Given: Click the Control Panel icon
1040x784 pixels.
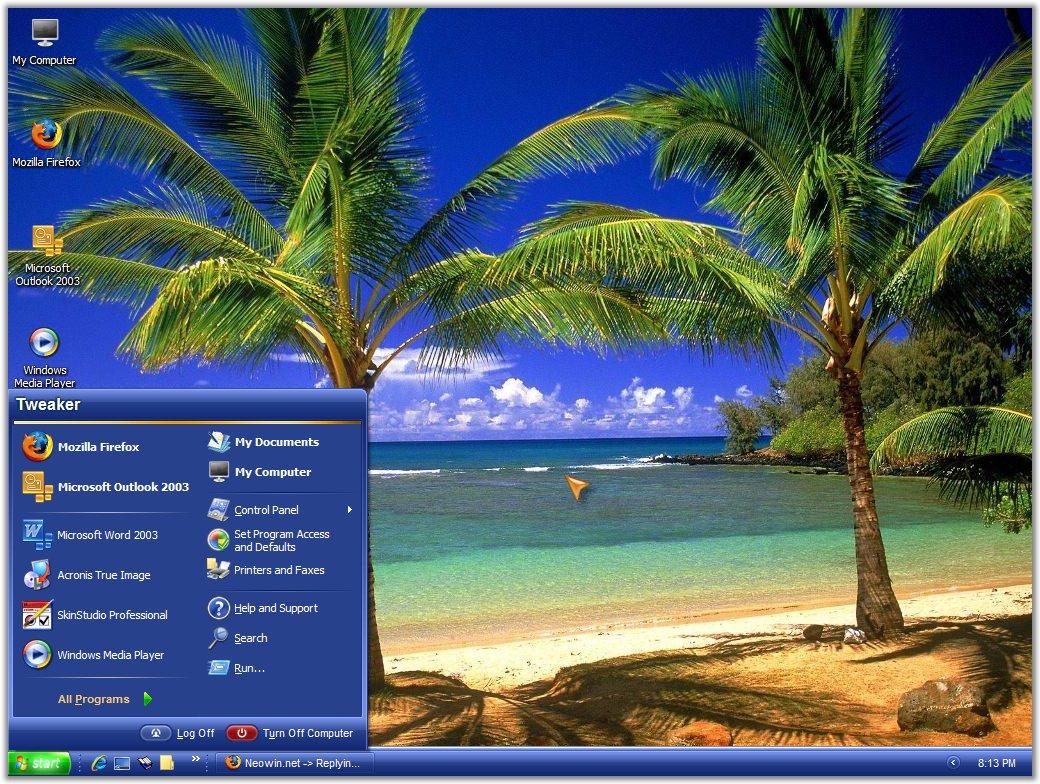Looking at the screenshot, I should [218, 509].
